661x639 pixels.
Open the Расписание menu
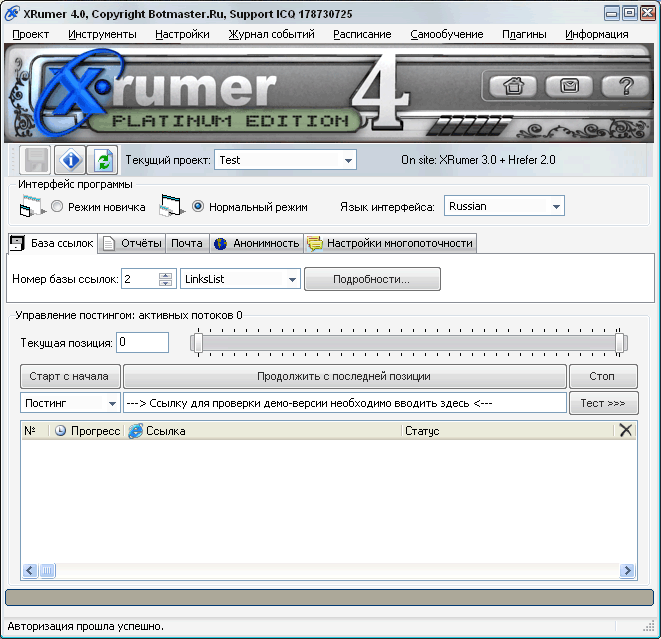tap(363, 35)
